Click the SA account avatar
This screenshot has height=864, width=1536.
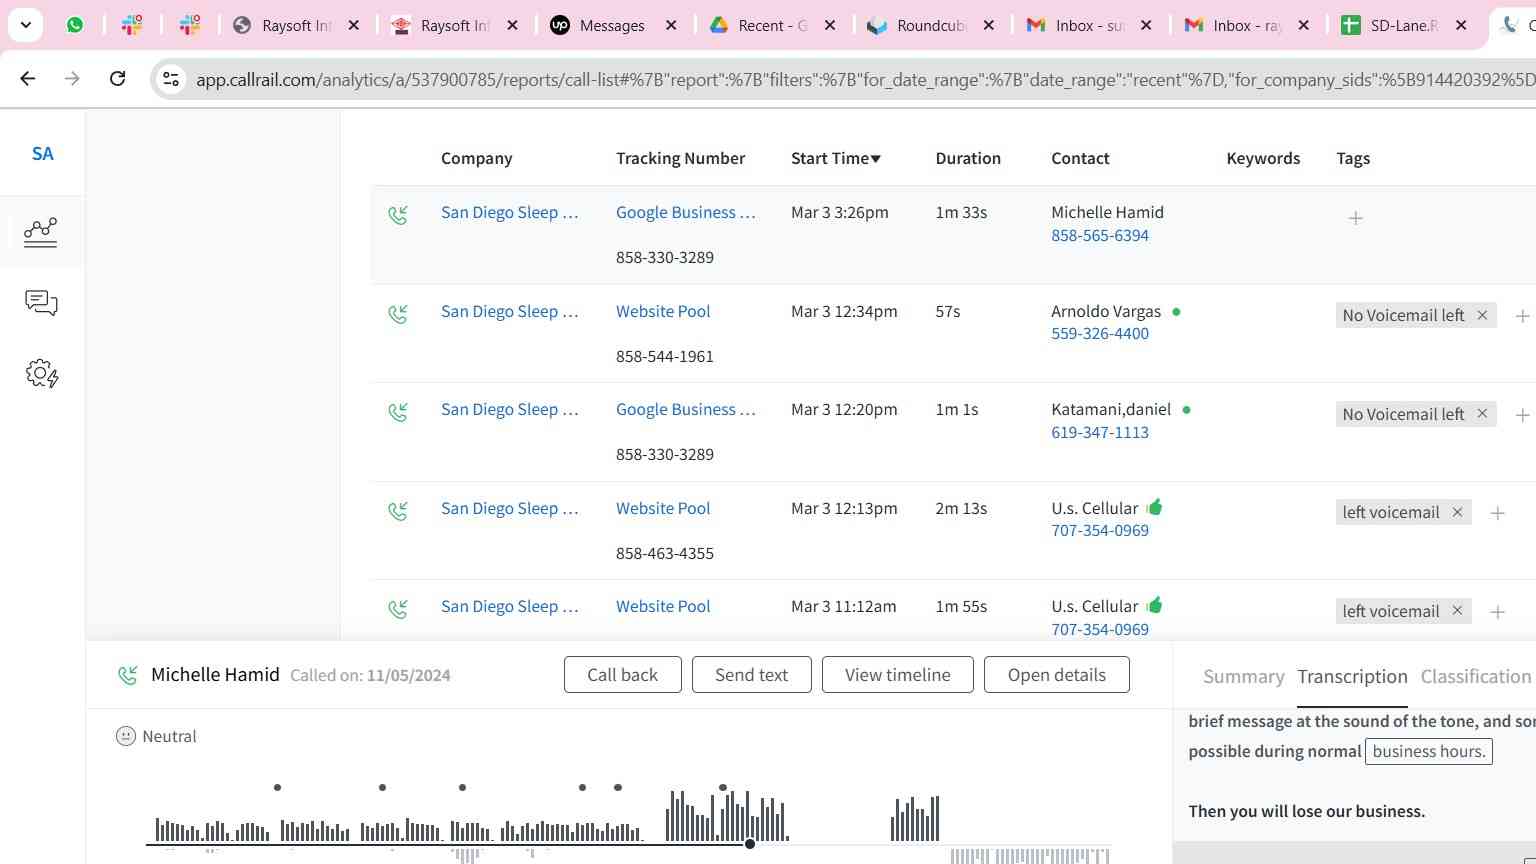pyautogui.click(x=42, y=154)
